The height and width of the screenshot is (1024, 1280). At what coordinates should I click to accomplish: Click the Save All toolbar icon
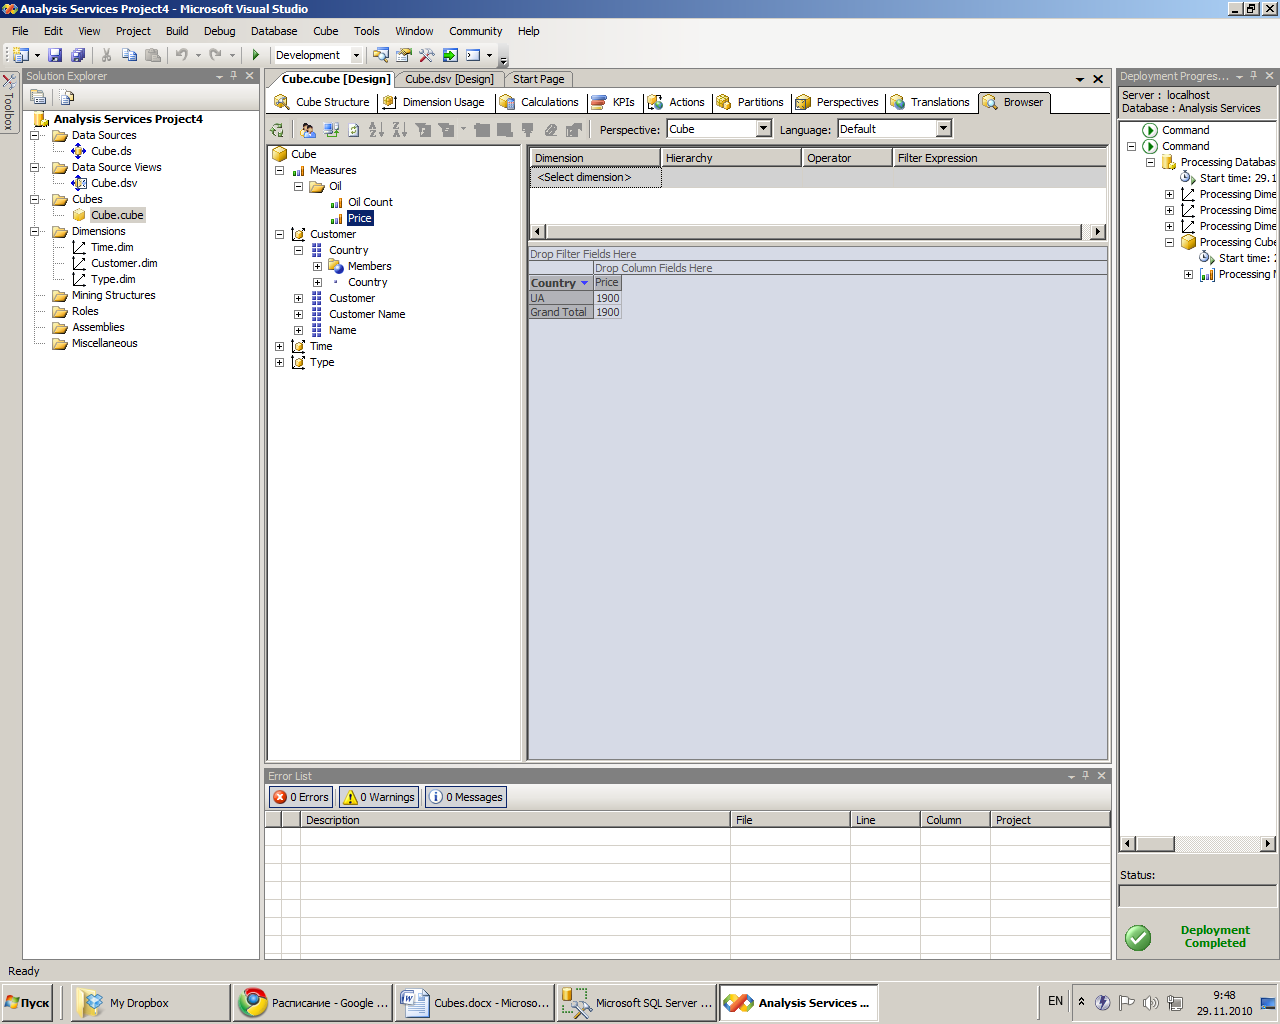point(78,55)
